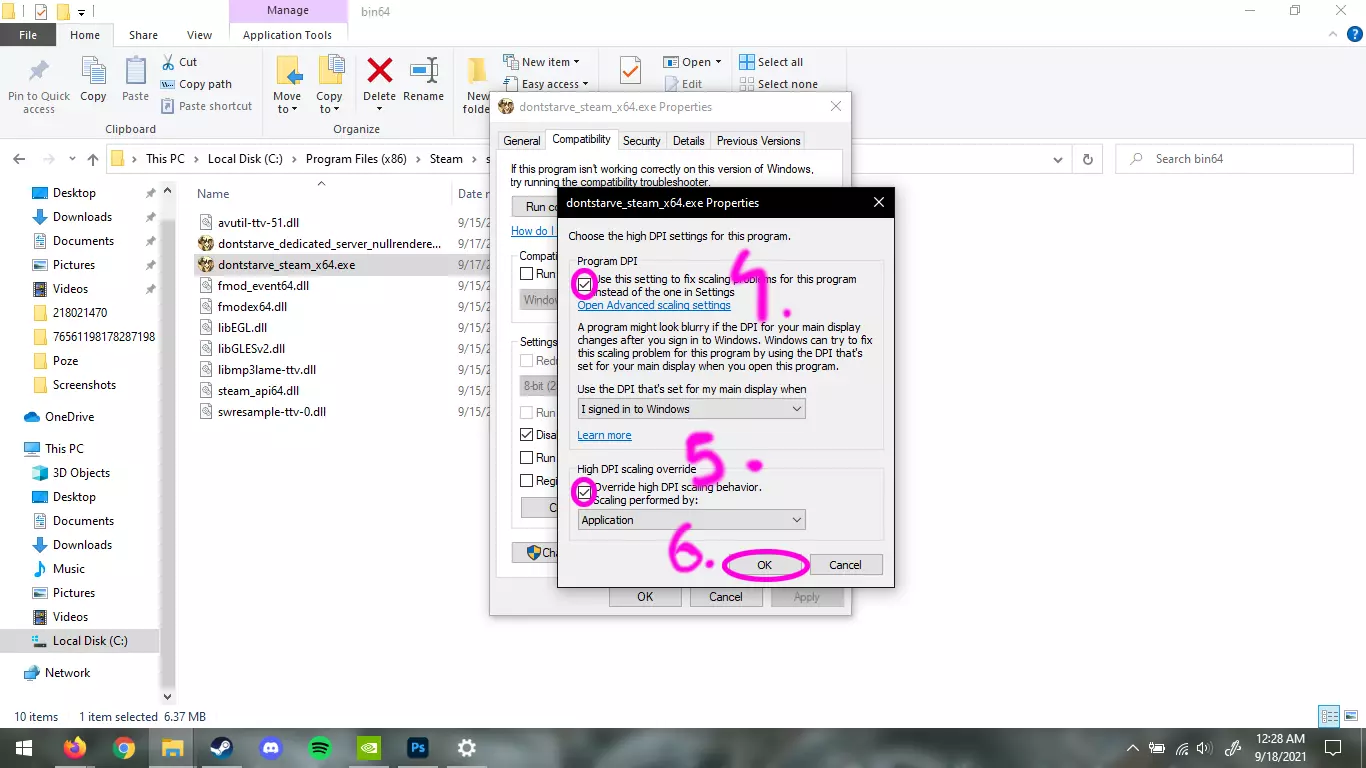Open the Customize Quick Access Toolbar dropdown
This screenshot has width=1366, height=768.
coord(81,12)
